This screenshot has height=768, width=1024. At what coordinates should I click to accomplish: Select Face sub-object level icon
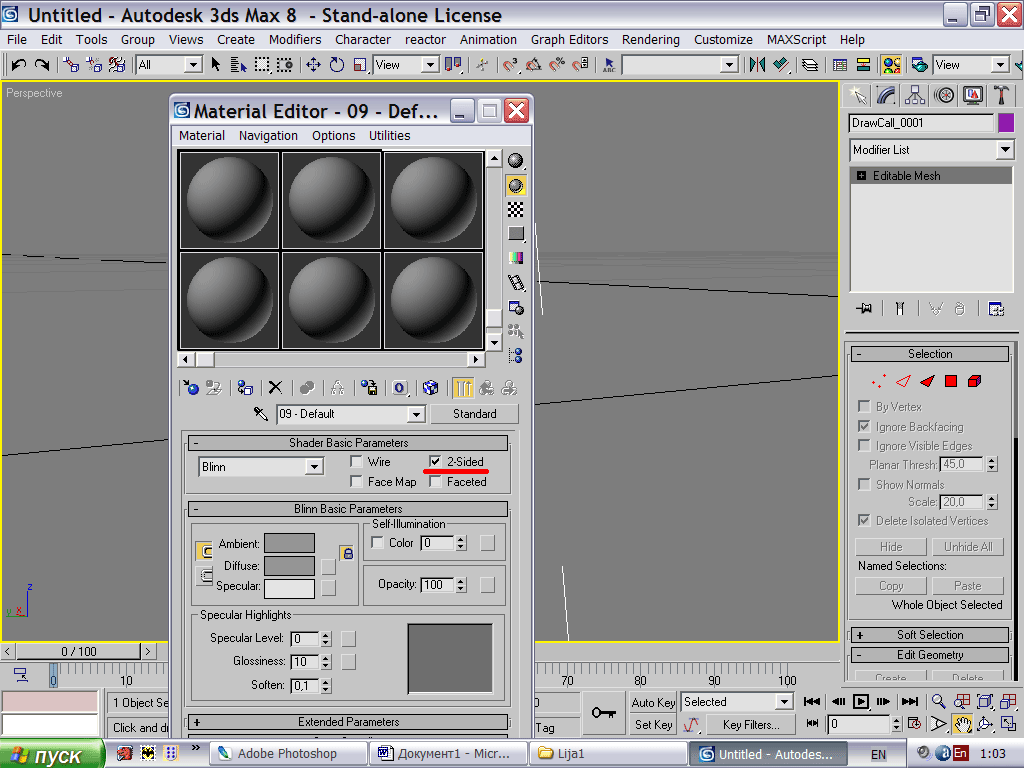(x=927, y=381)
